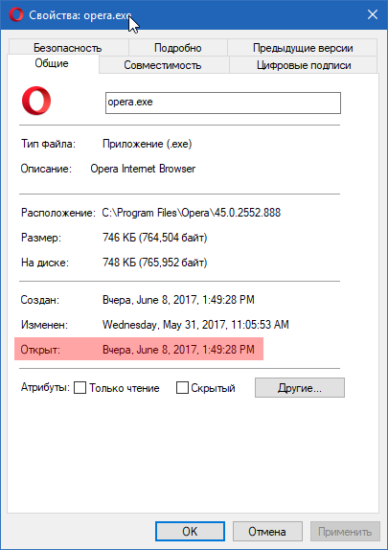Click the Opera icon in the title bar
The image size is (388, 550).
click(x=16, y=15)
